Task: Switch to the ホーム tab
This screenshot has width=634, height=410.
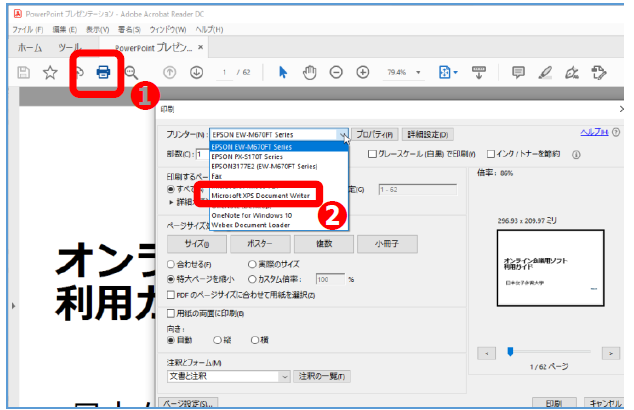Action: [x=30, y=48]
